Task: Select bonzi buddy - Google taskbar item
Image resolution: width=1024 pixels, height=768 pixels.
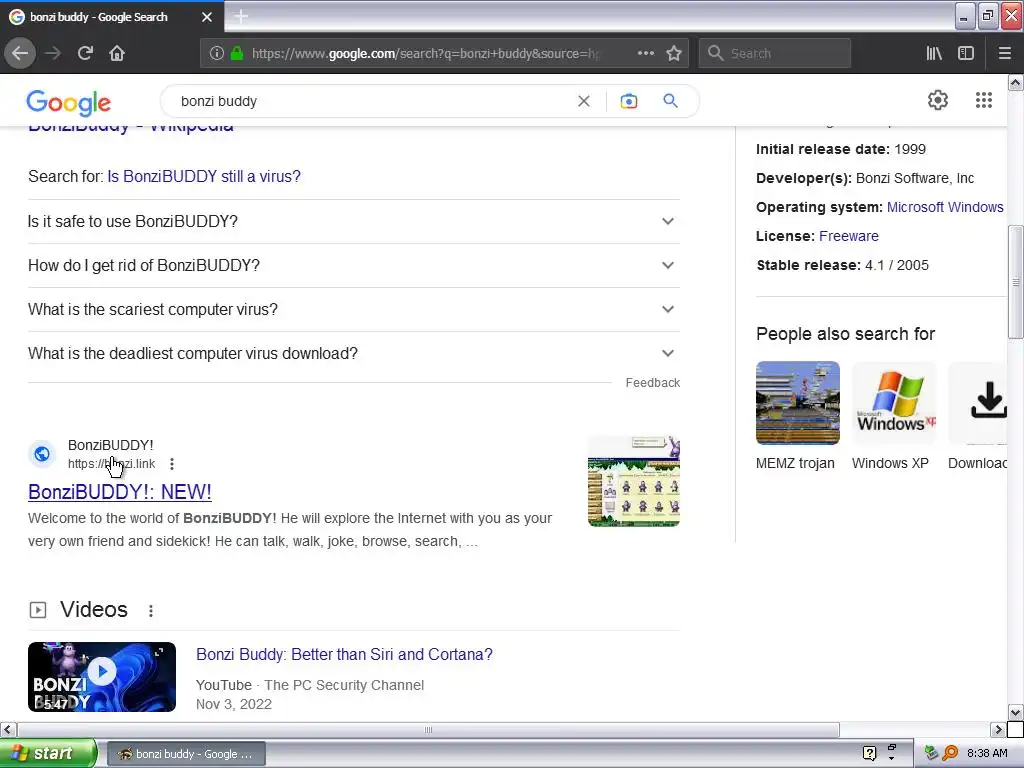Action: click(x=185, y=754)
